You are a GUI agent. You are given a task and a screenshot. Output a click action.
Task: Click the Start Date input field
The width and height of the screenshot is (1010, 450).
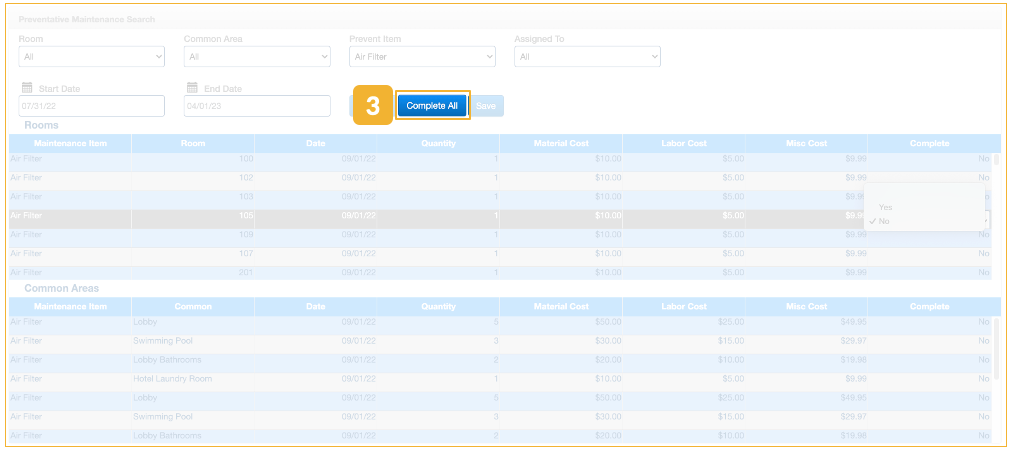[91, 106]
